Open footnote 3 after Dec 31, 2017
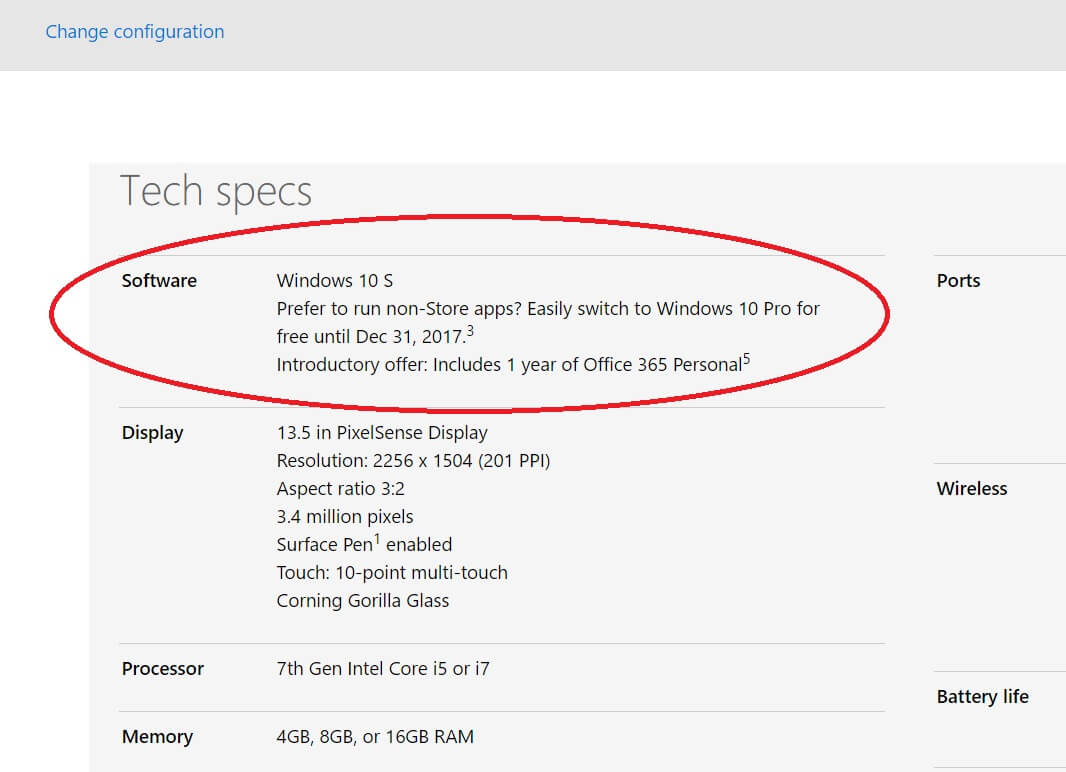 (470, 332)
